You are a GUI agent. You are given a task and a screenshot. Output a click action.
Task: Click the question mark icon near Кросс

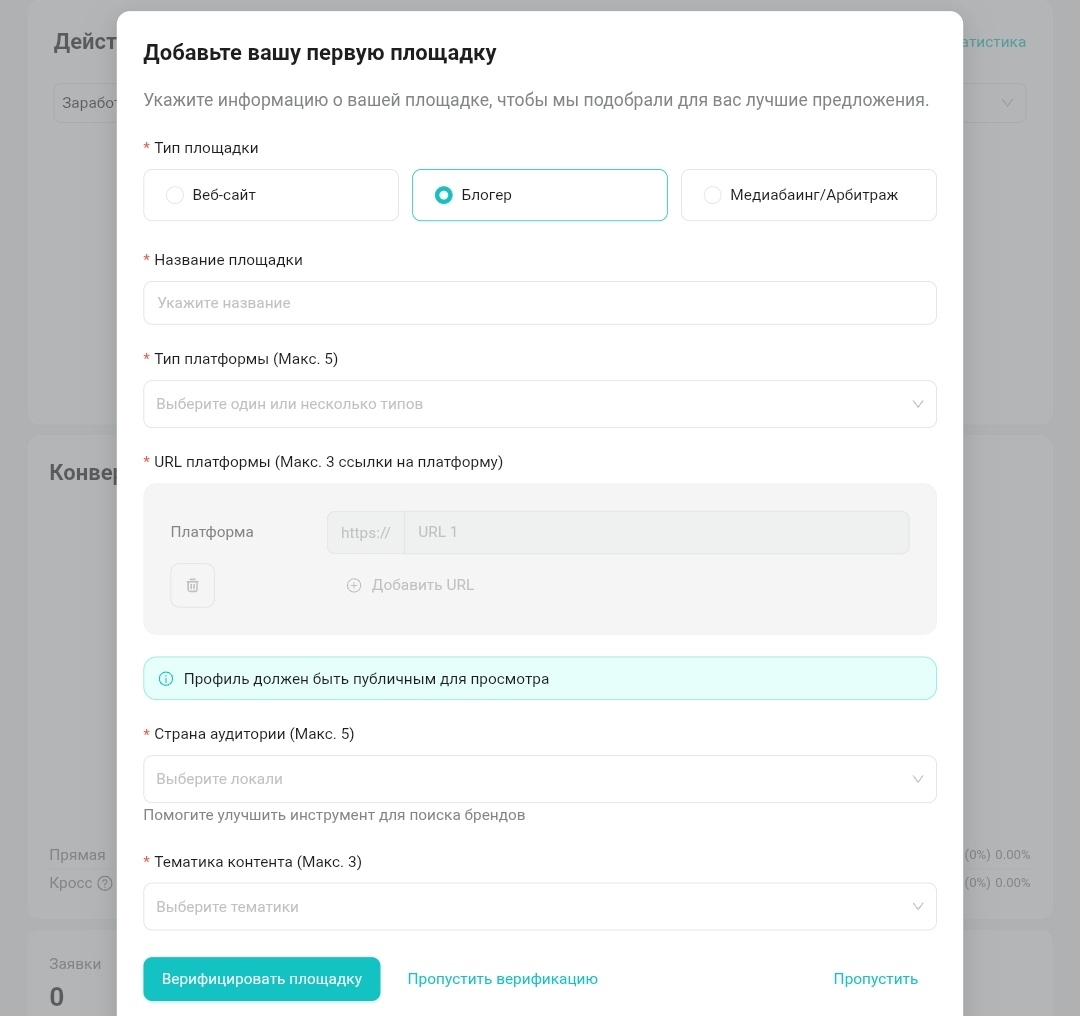(x=105, y=883)
